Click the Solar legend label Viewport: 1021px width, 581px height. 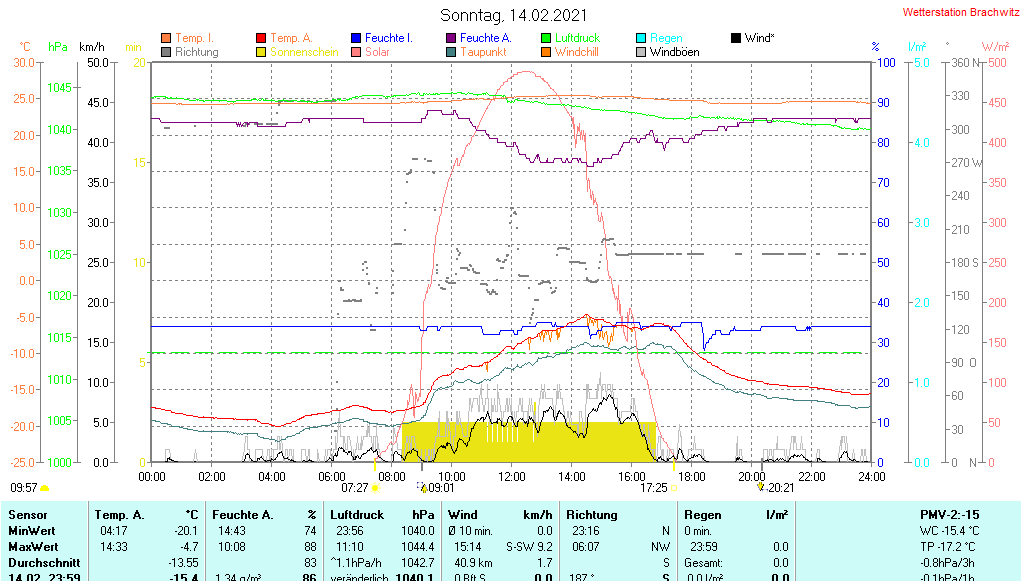(377, 52)
